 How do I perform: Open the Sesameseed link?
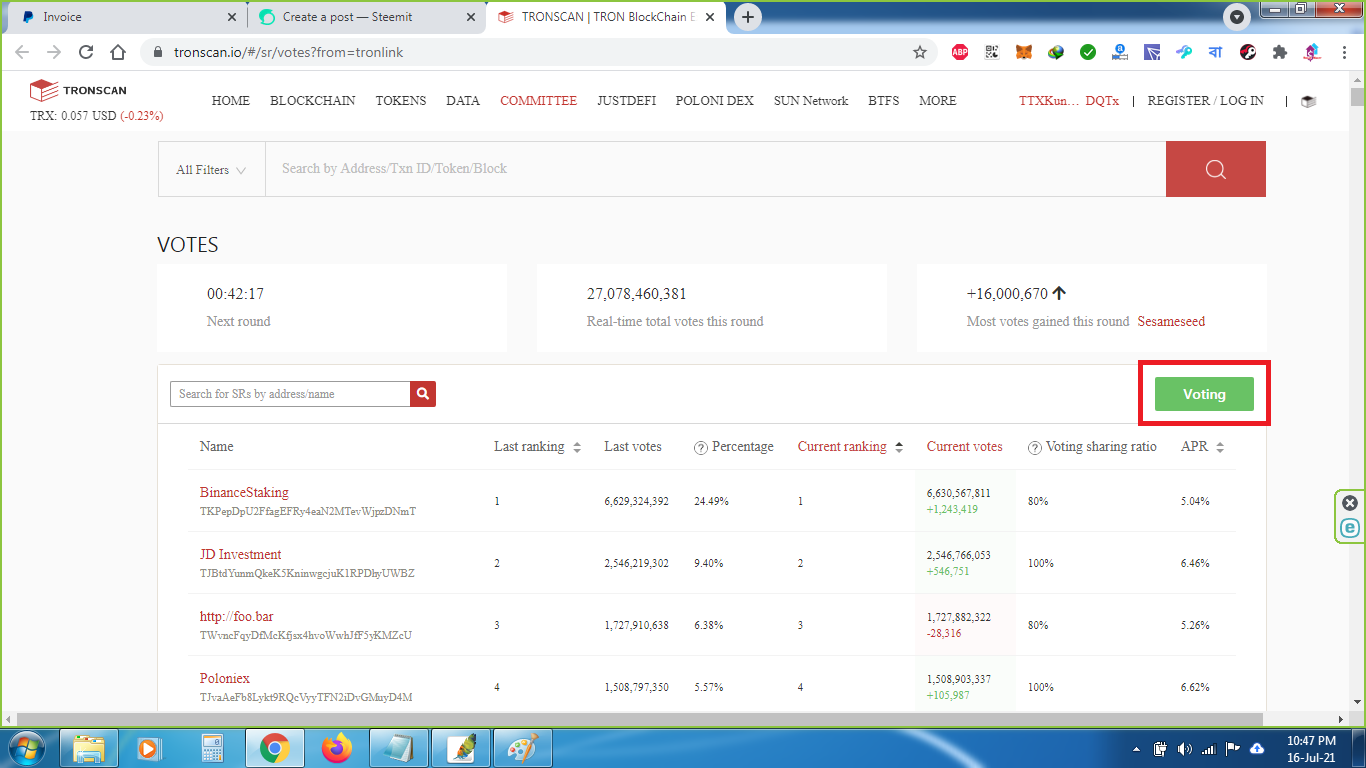(x=1171, y=322)
